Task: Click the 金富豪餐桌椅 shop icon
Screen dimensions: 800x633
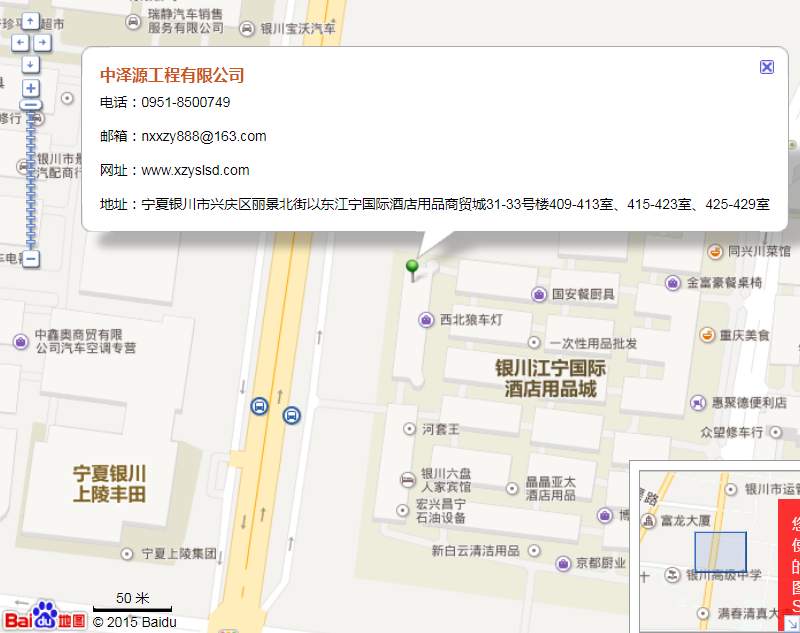Action: (673, 283)
